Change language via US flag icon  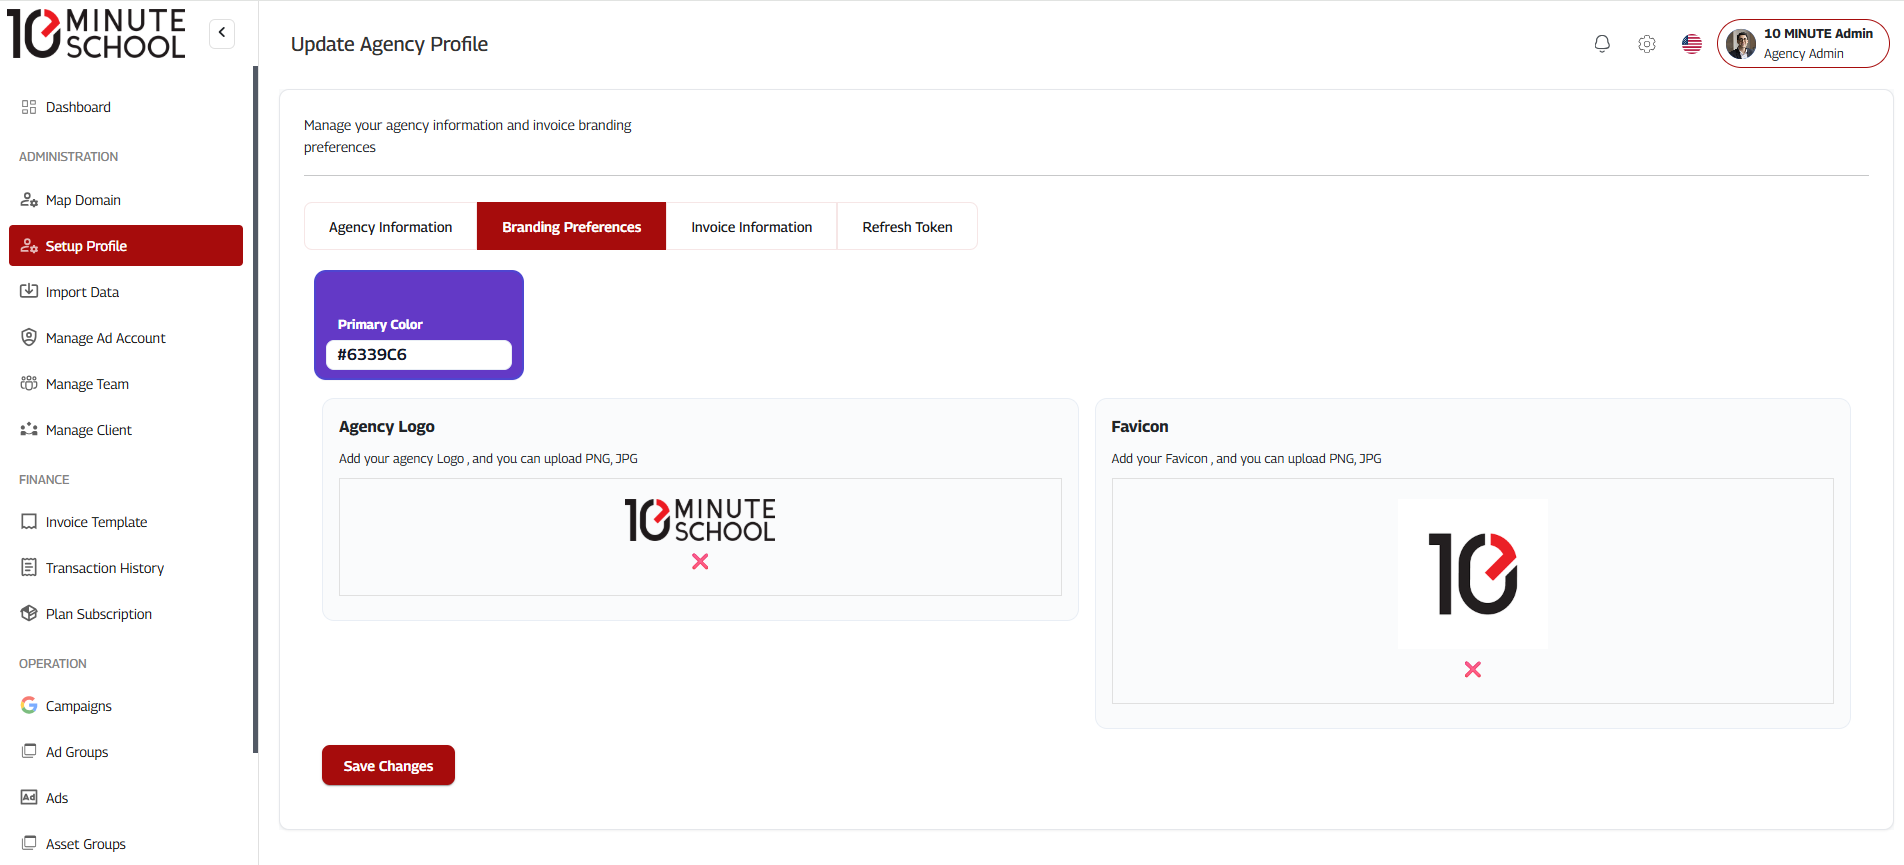[x=1692, y=44]
